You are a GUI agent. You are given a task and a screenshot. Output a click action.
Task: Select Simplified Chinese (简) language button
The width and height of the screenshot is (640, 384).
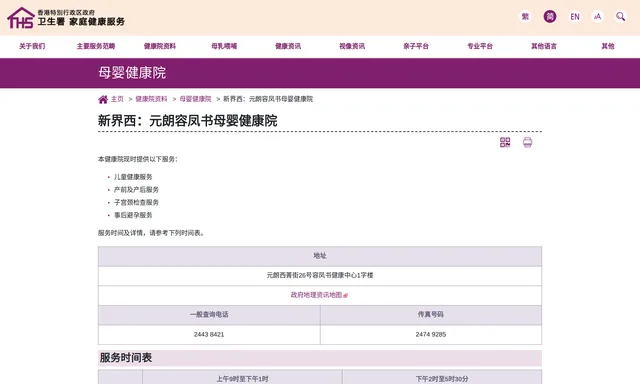tap(550, 16)
